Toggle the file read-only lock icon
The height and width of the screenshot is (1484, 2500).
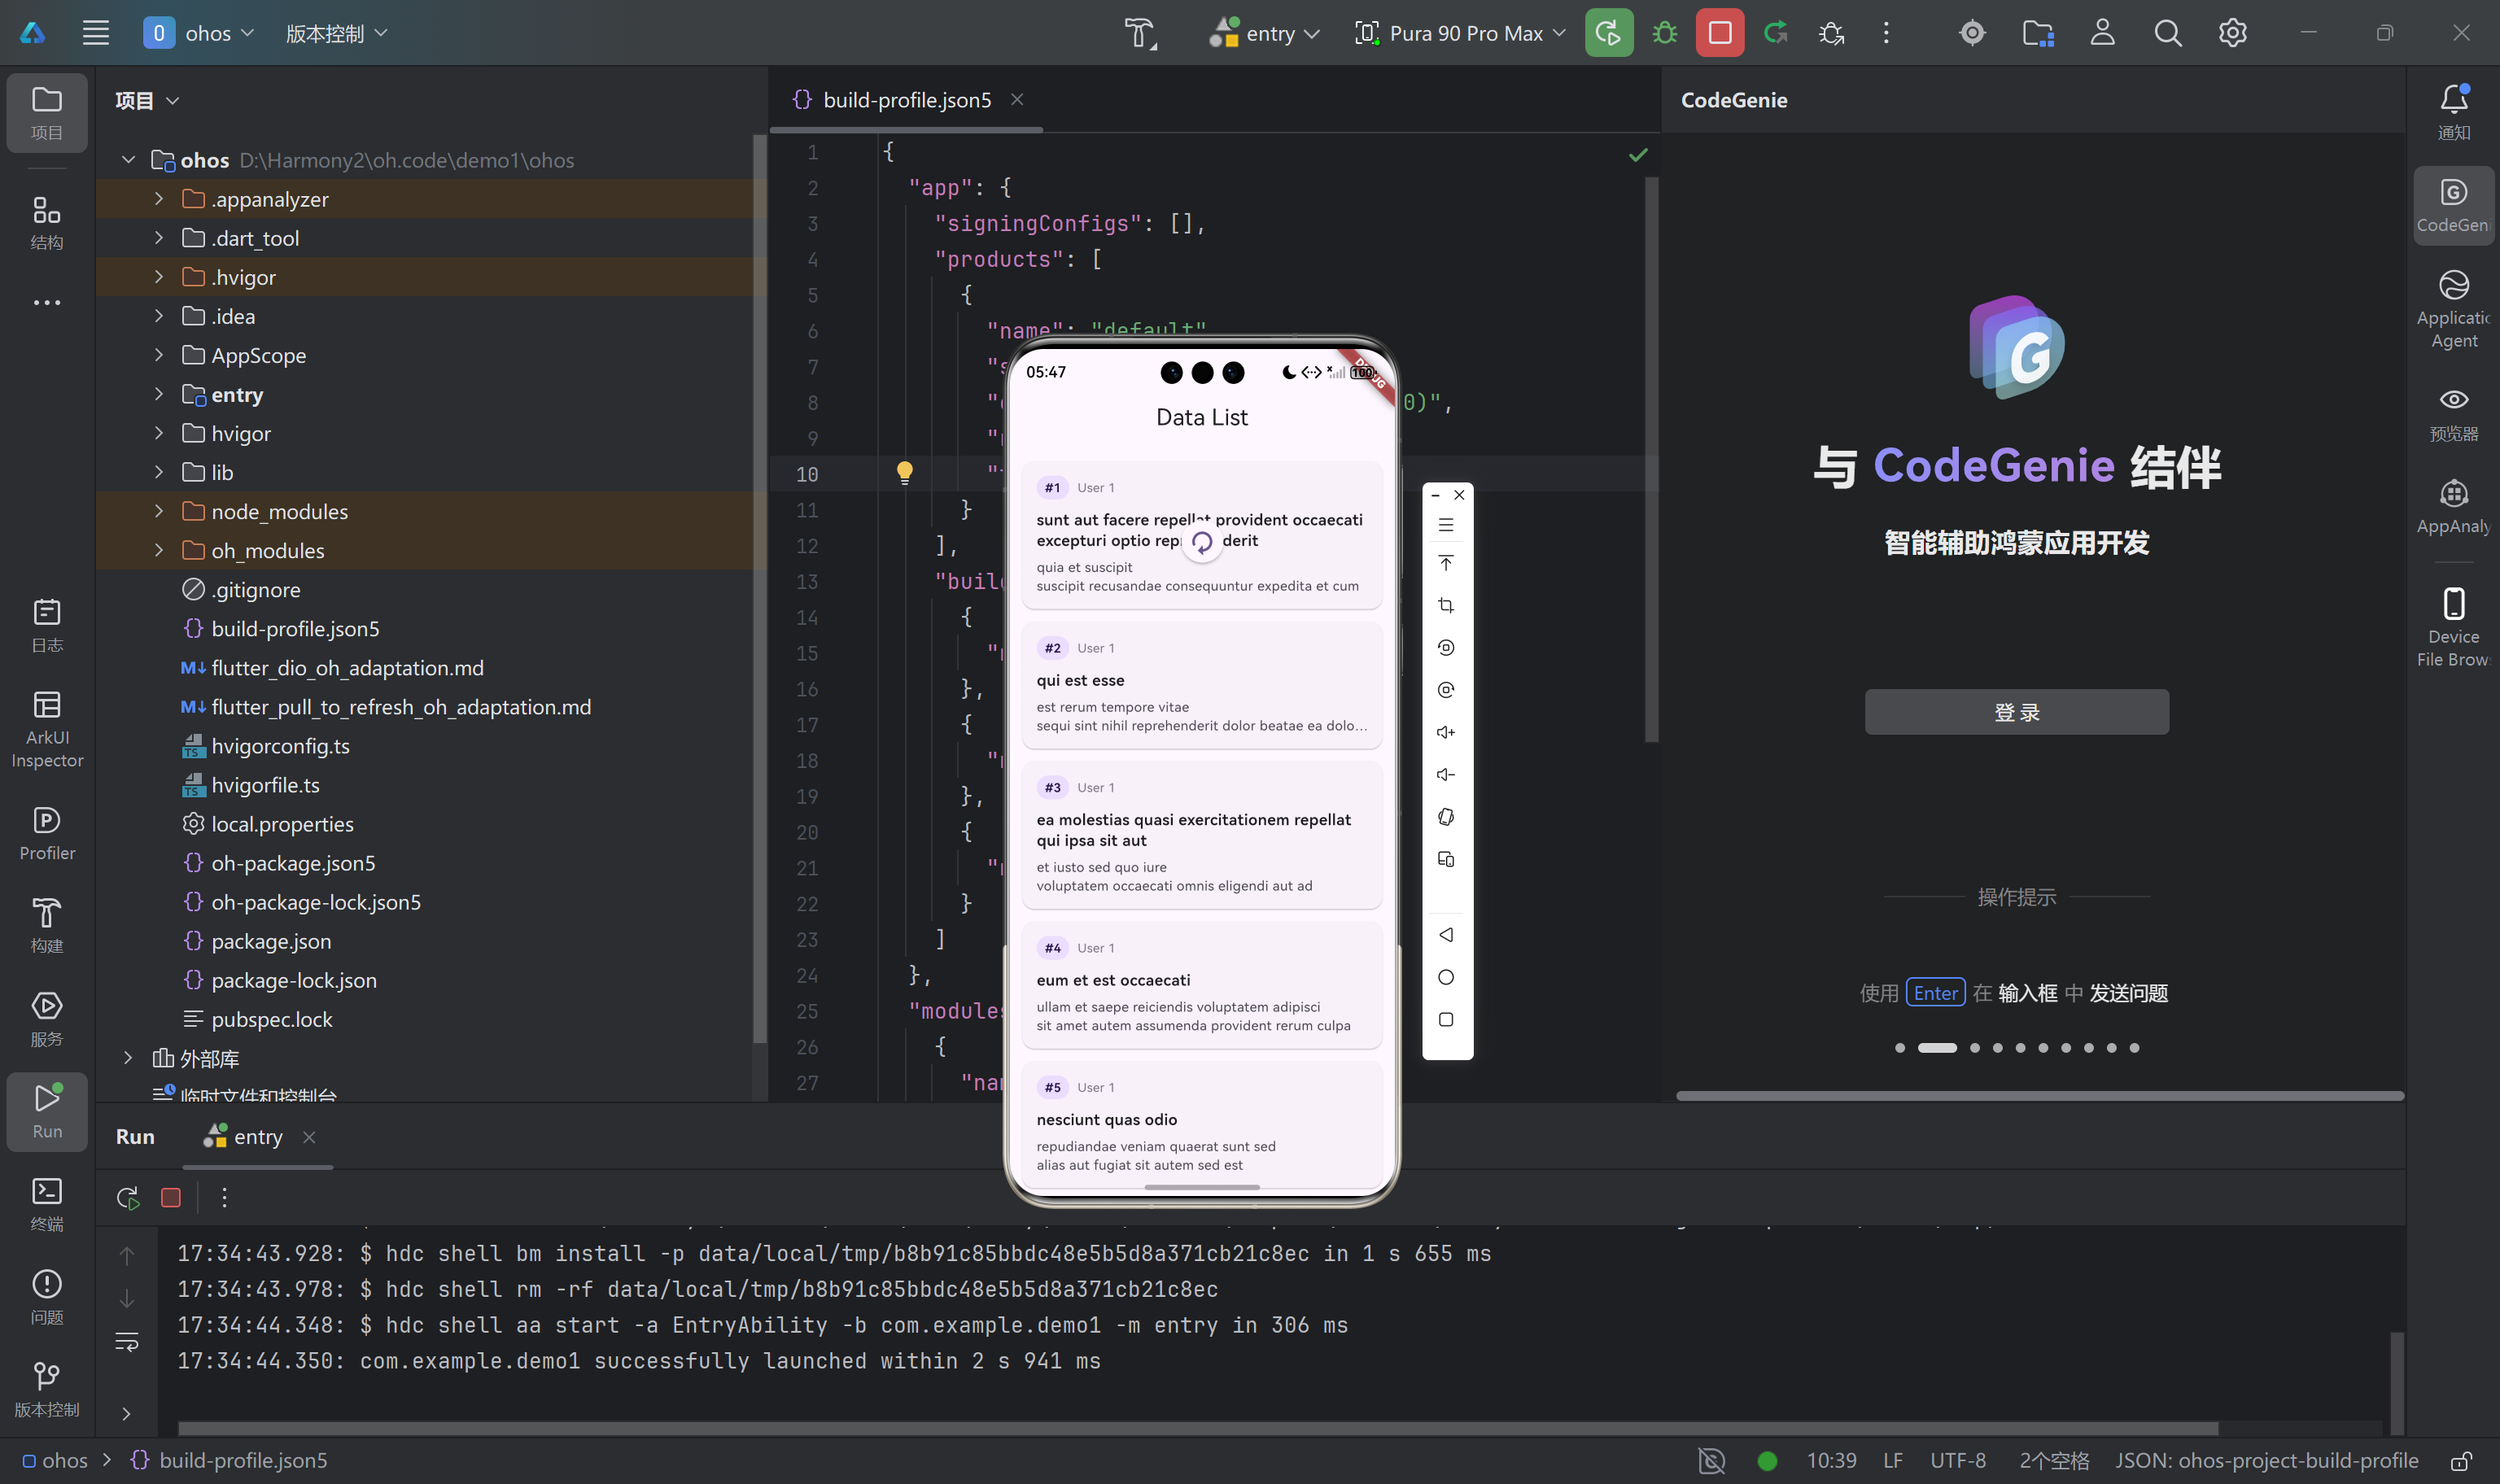pyautogui.click(x=2461, y=1460)
